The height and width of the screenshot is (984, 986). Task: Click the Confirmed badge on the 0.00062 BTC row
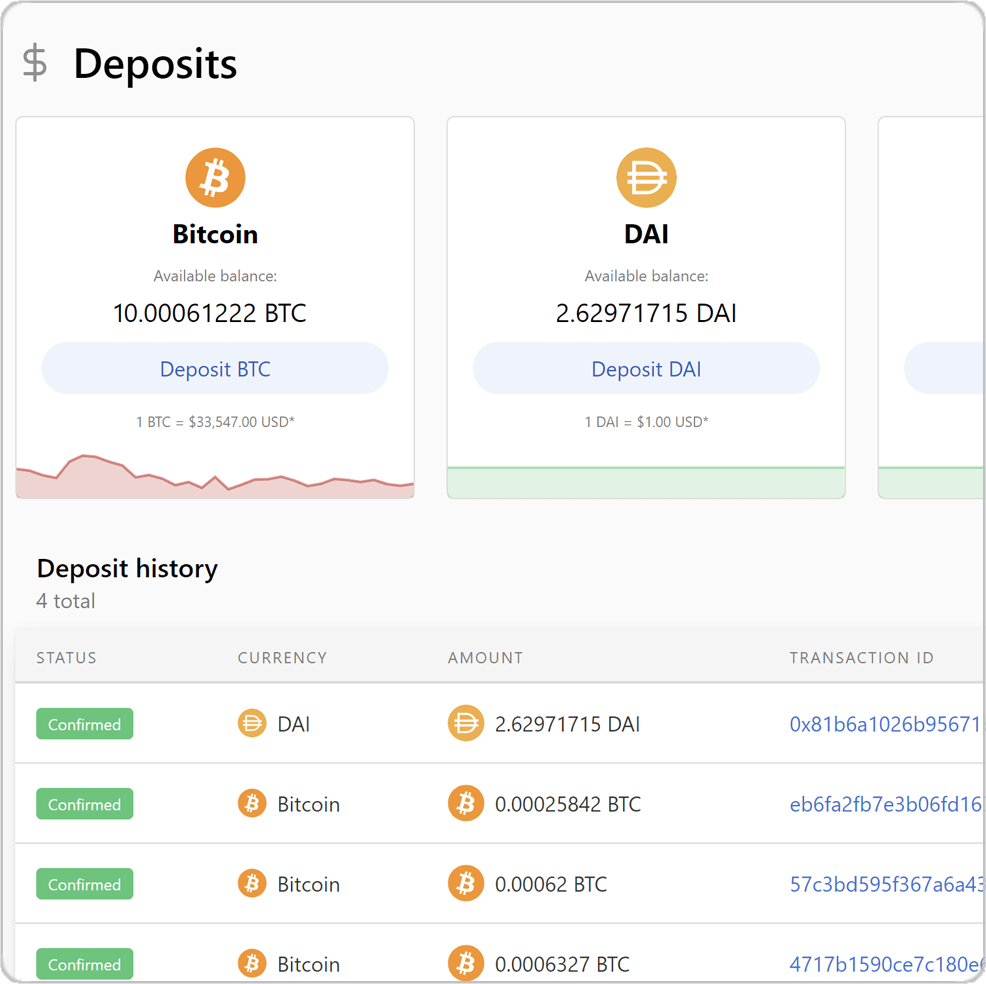pos(84,883)
